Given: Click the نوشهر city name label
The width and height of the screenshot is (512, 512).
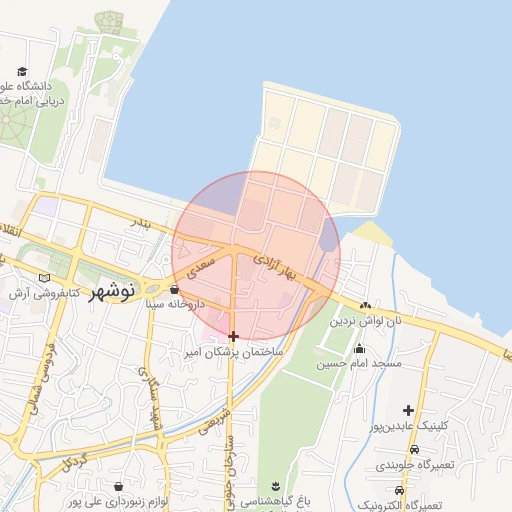Looking at the screenshot, I should (112, 291).
